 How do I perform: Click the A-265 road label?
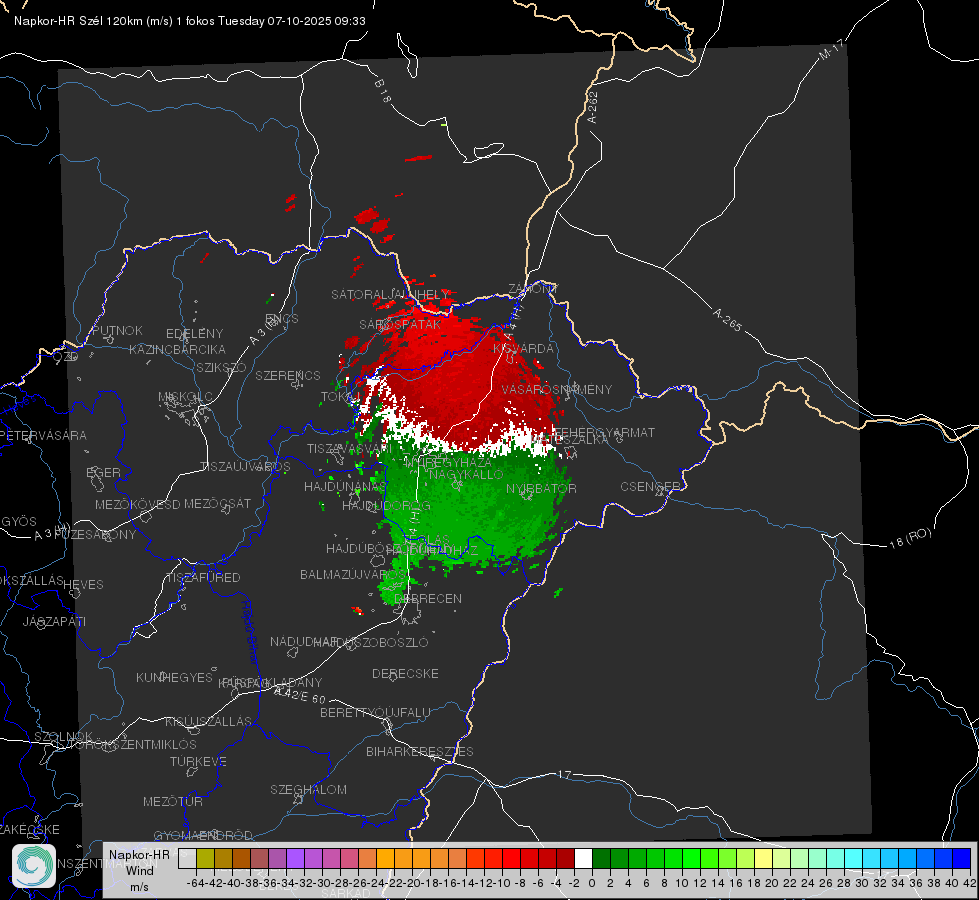[727, 319]
